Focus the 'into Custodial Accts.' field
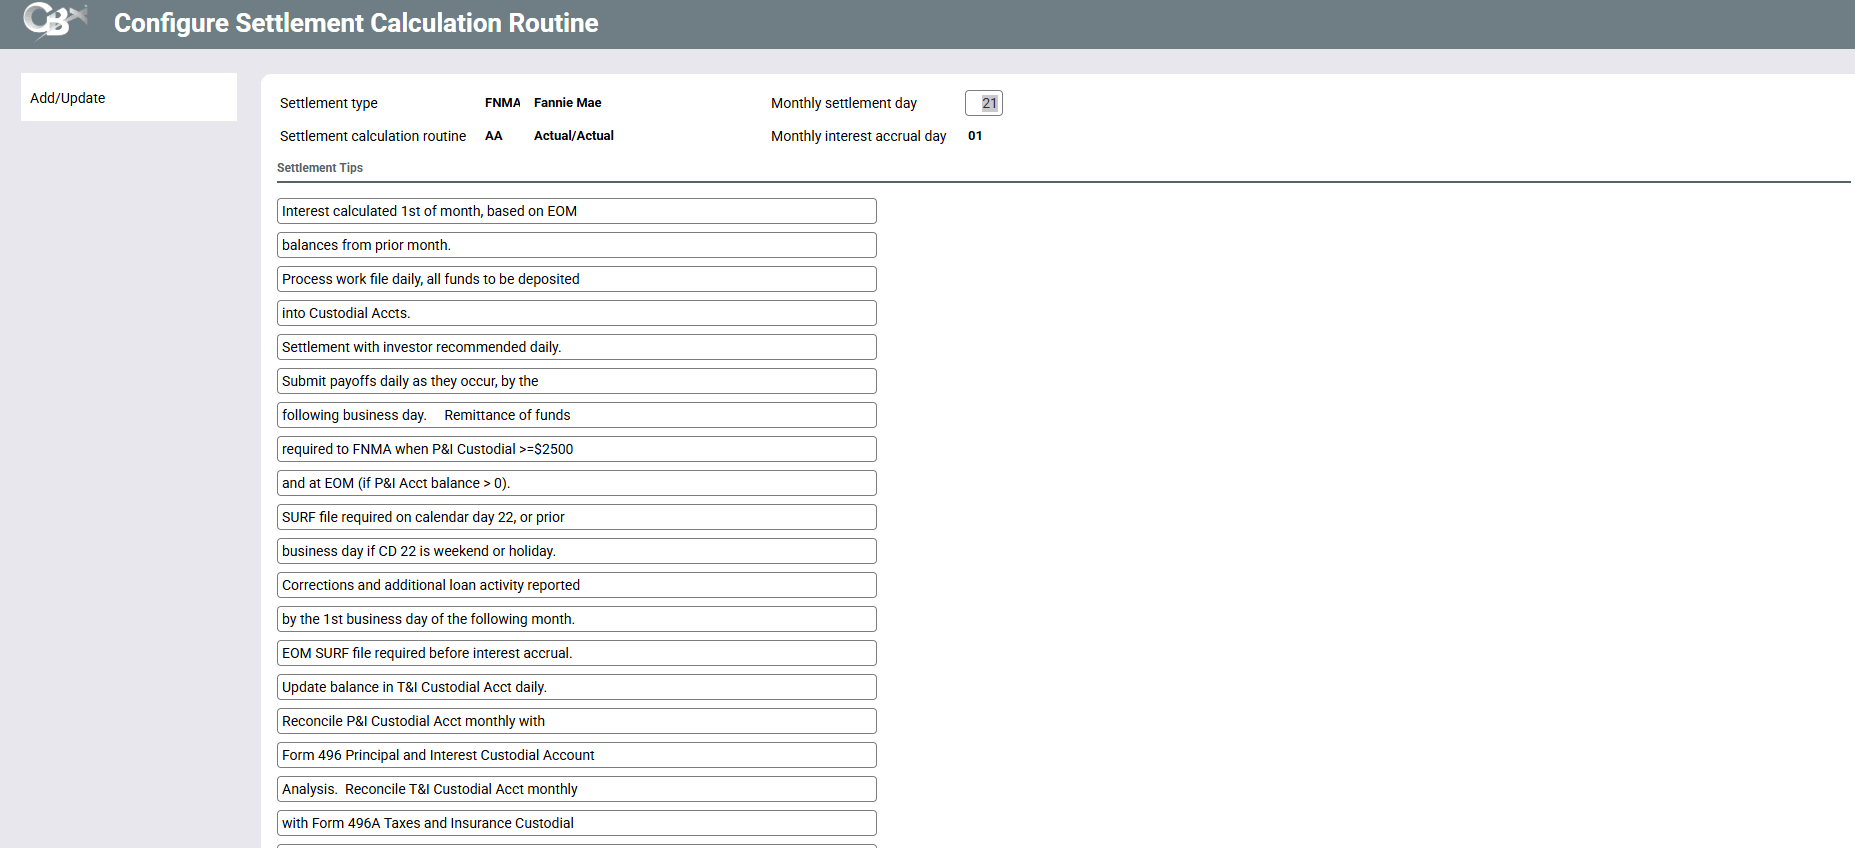1855x848 pixels. pos(576,313)
